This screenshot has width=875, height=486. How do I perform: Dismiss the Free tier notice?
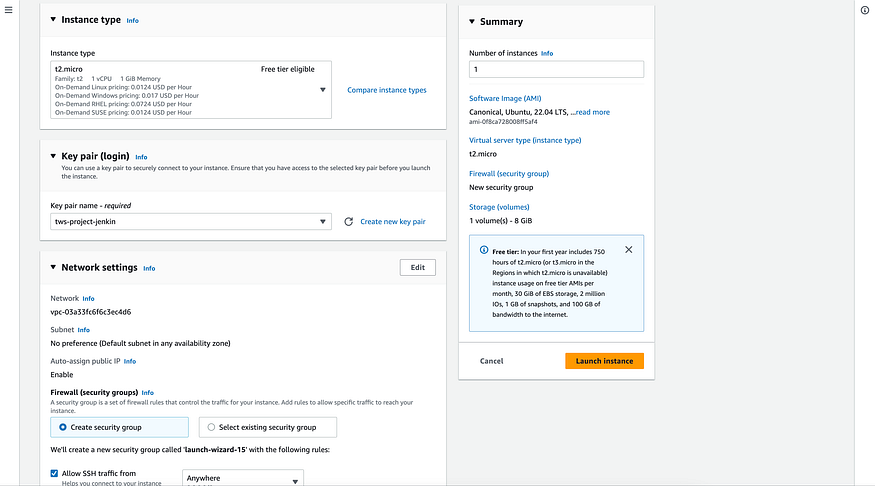click(x=628, y=250)
